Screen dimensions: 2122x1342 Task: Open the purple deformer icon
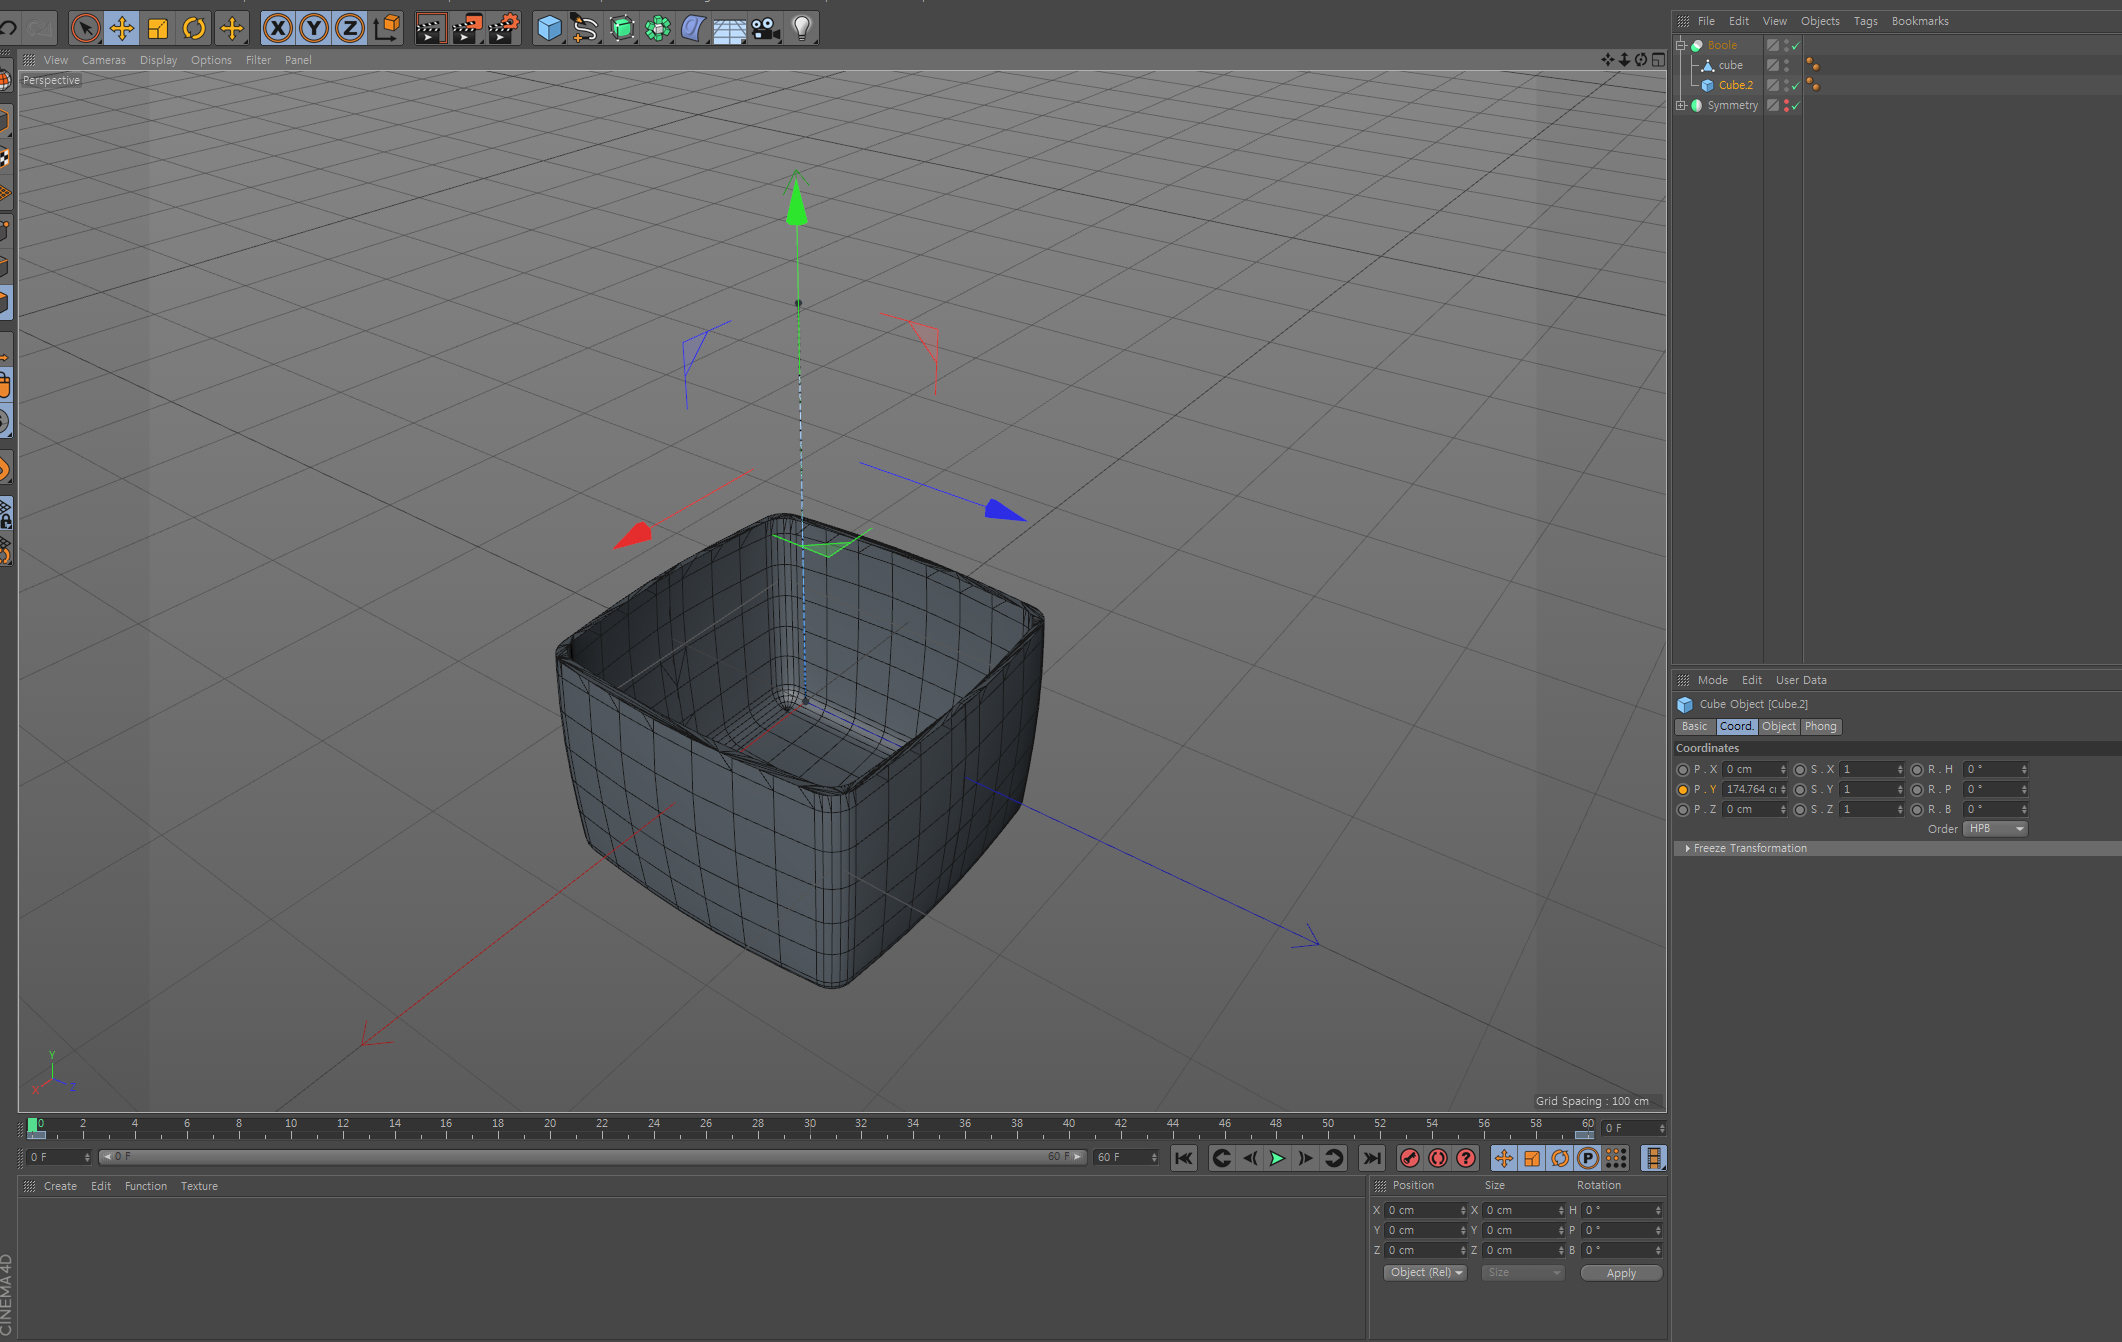pos(694,29)
